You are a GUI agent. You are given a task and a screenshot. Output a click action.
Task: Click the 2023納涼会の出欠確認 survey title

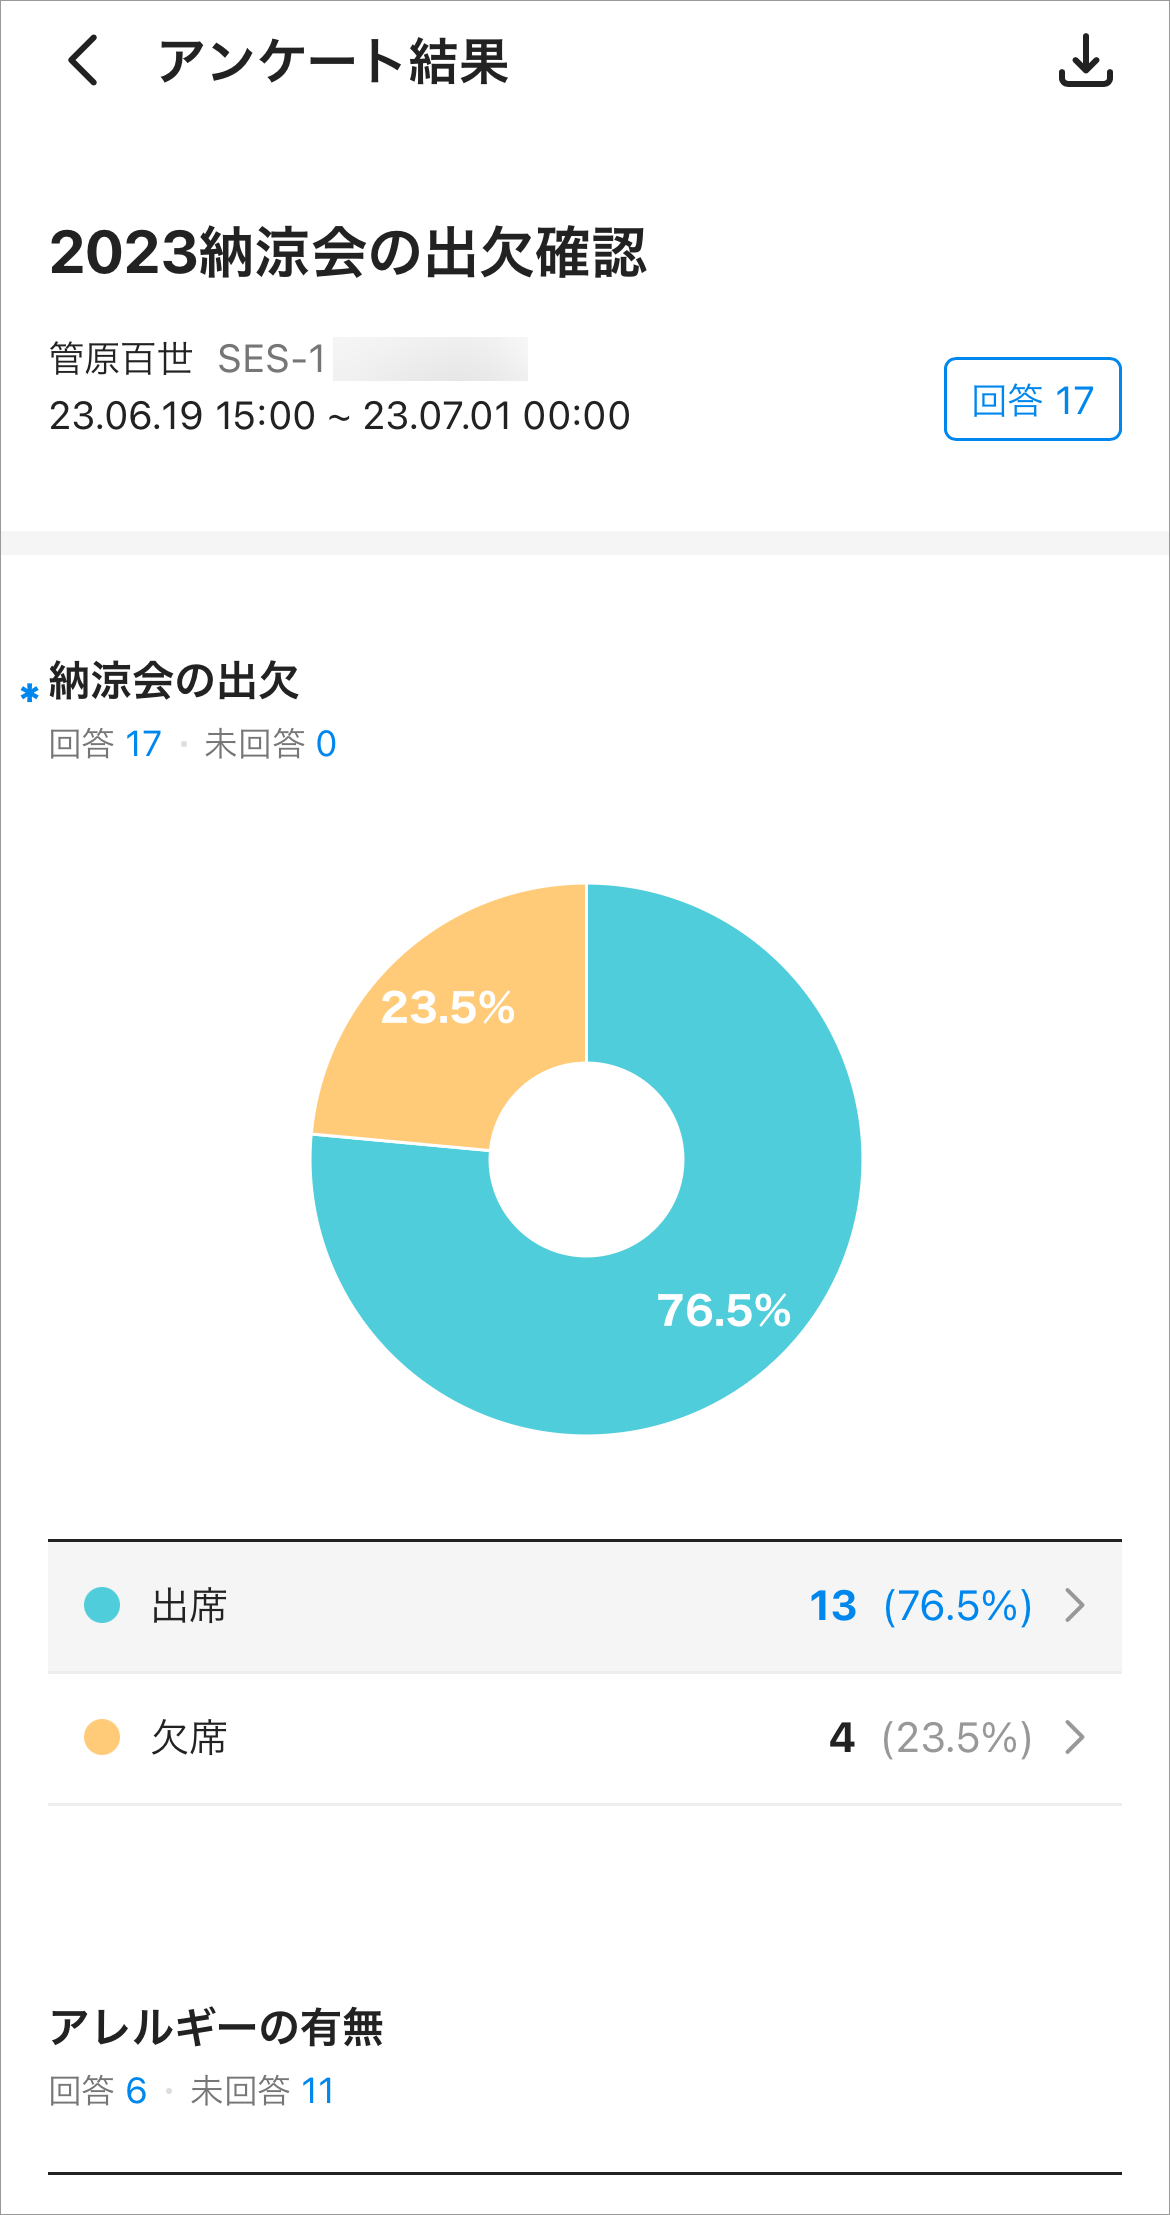coord(348,252)
